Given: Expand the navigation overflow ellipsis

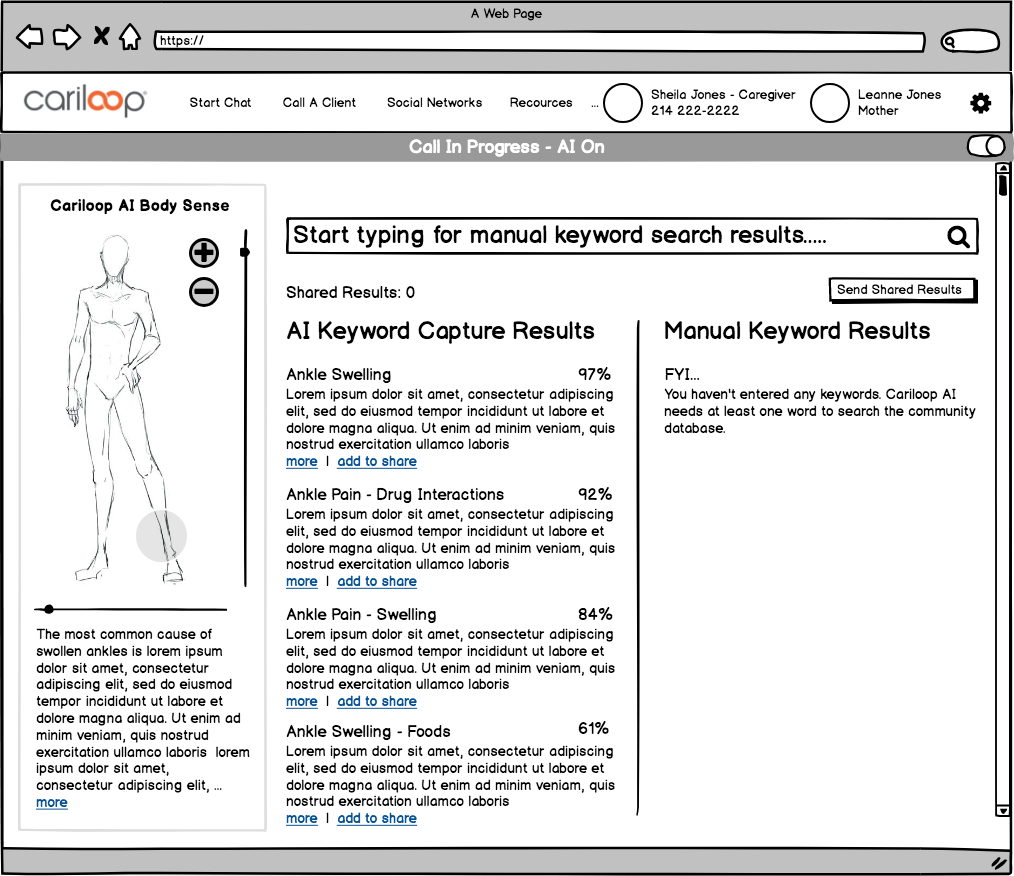Looking at the screenshot, I should pos(595,103).
